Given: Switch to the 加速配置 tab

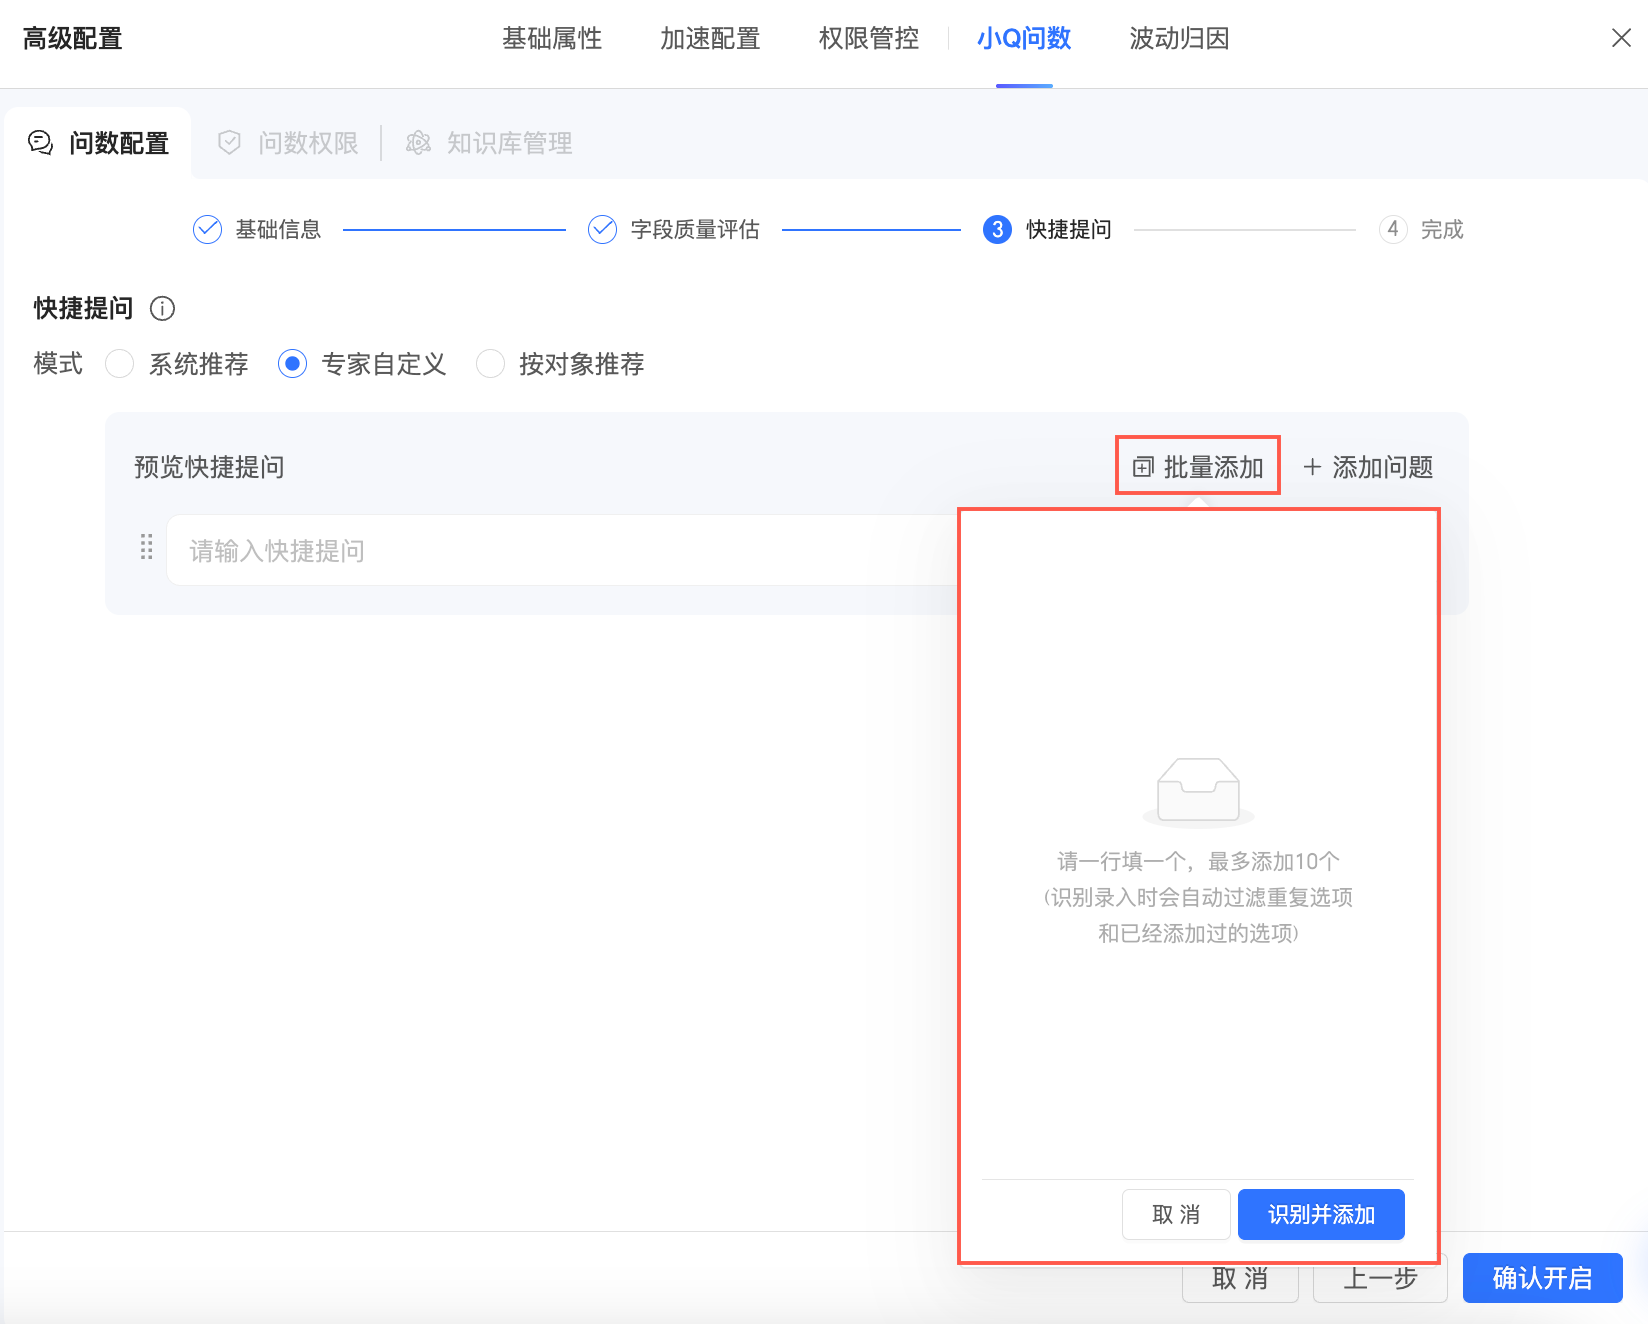Looking at the screenshot, I should [x=710, y=39].
